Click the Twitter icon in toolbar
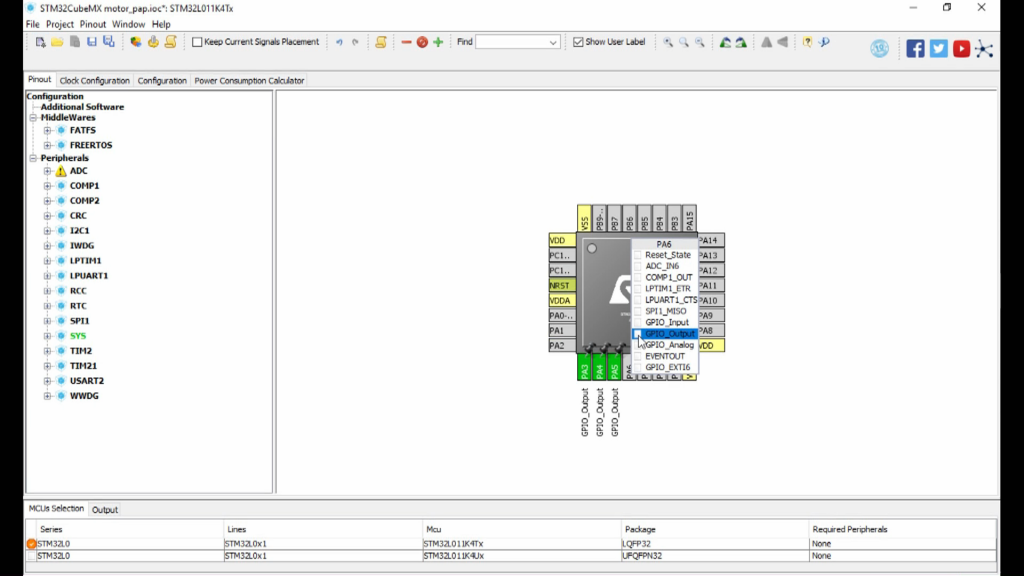Screen dimensions: 1024x576 pos(938,48)
